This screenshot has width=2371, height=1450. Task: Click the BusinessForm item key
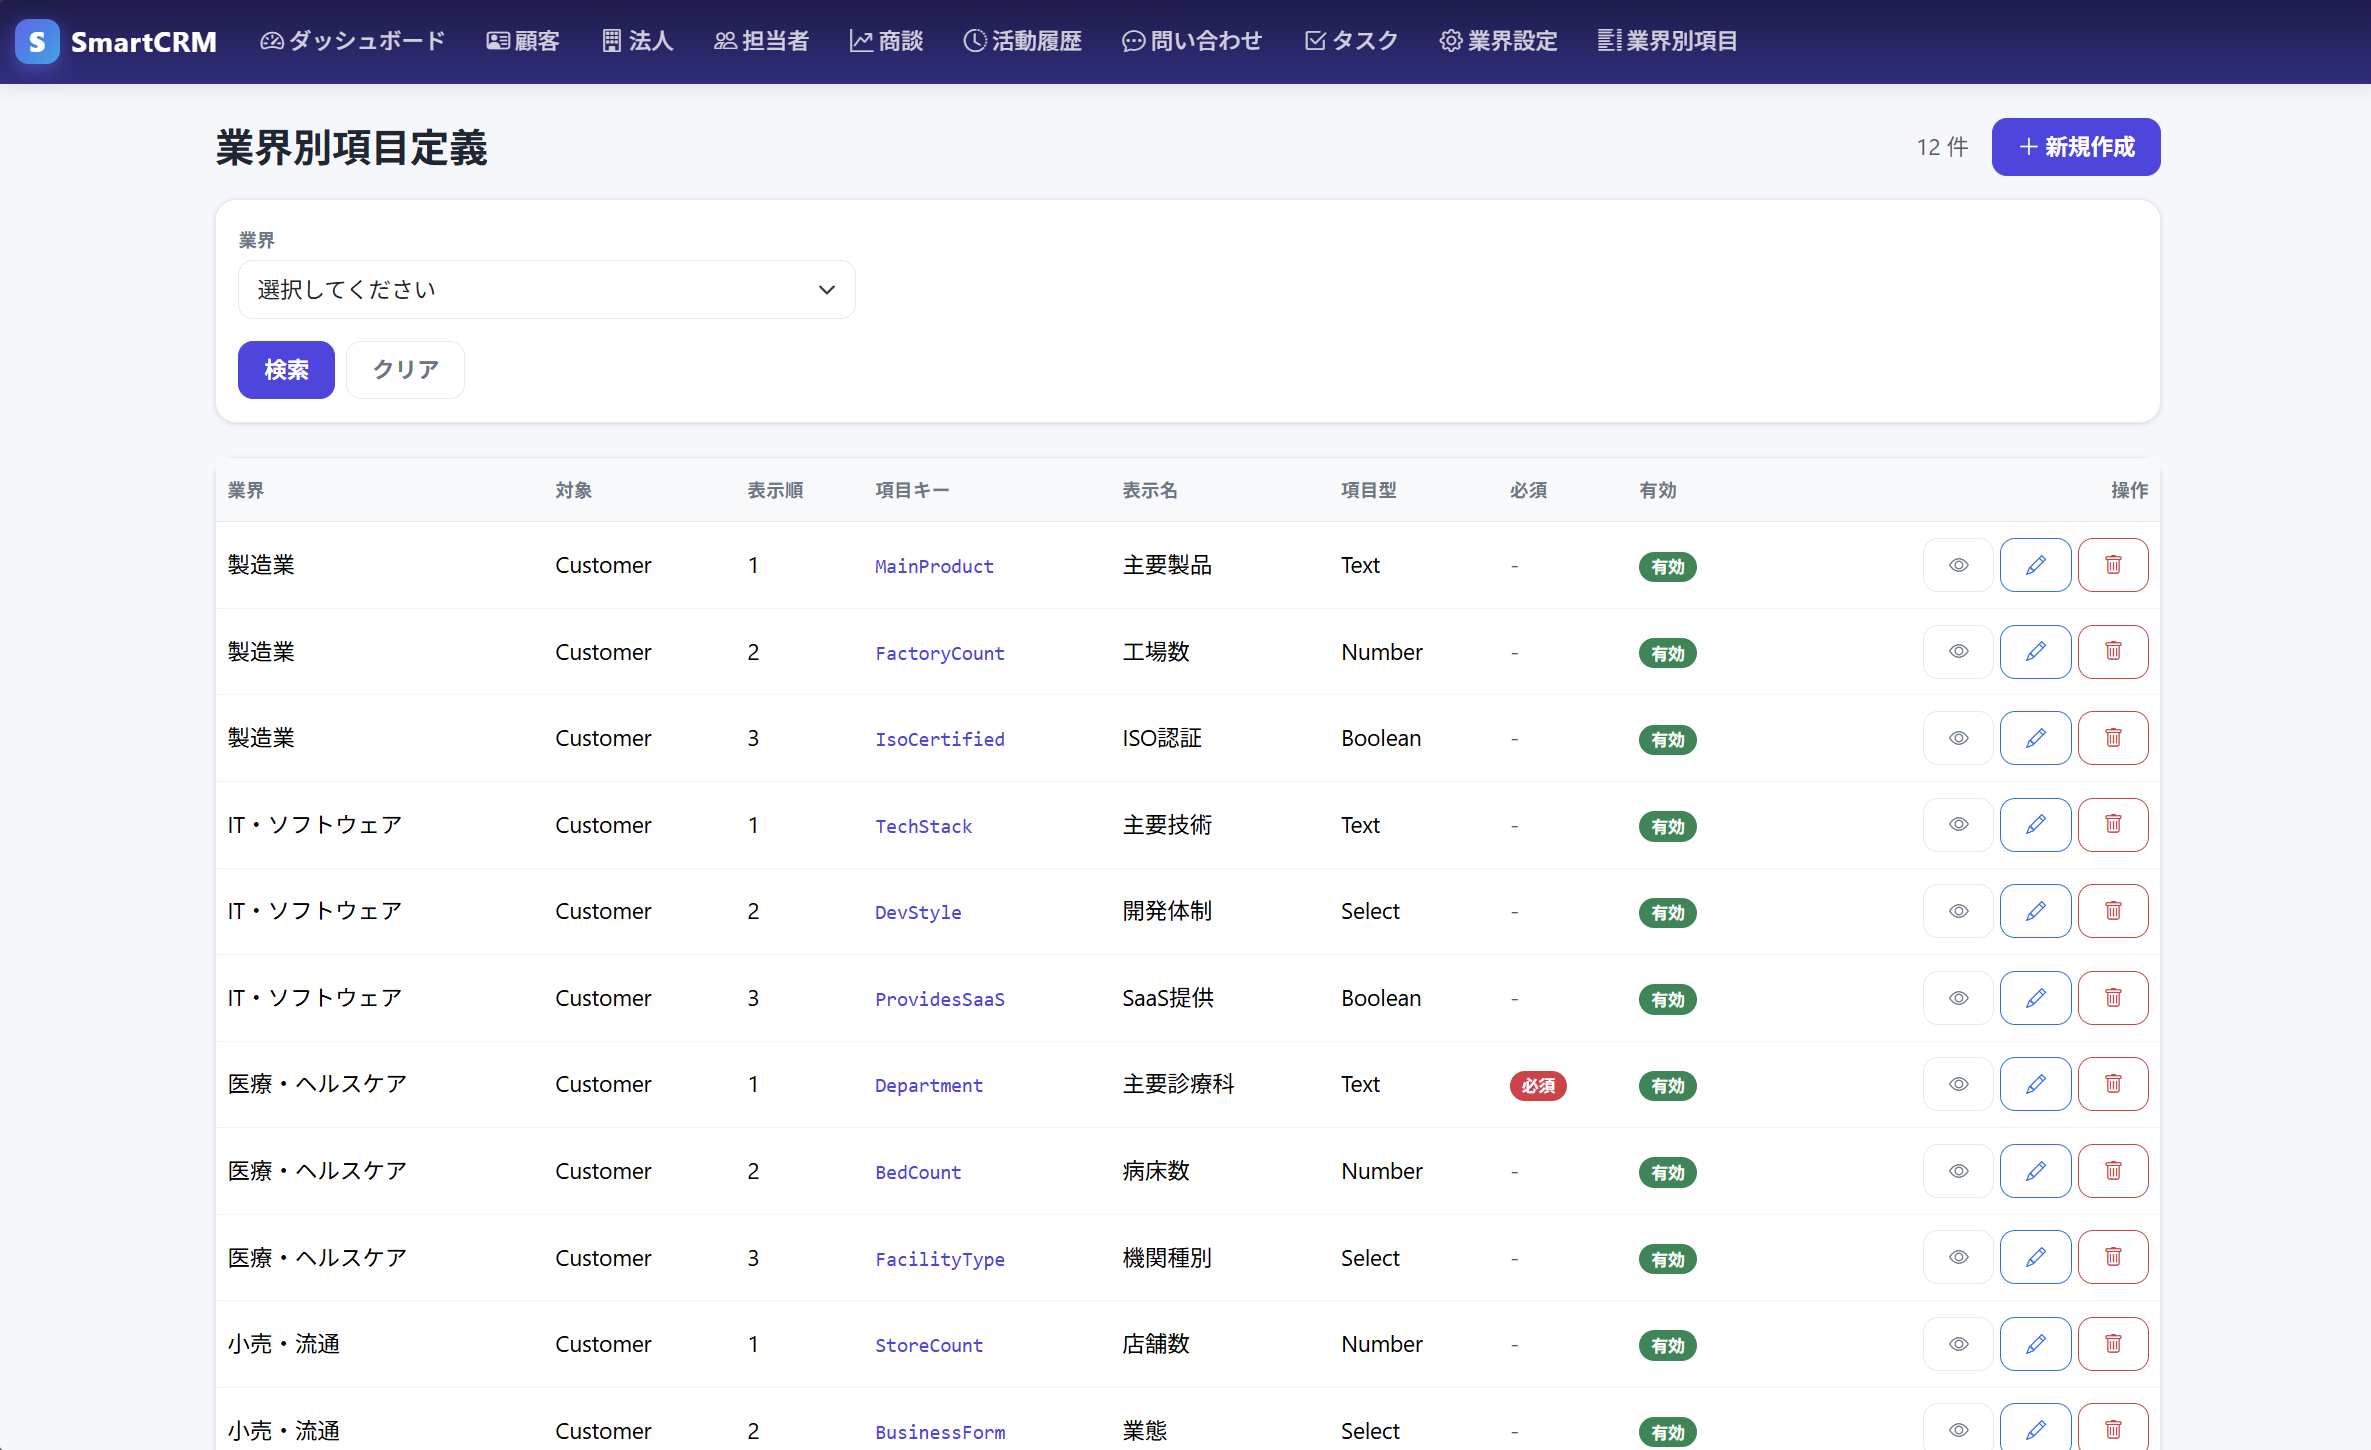click(x=939, y=1432)
